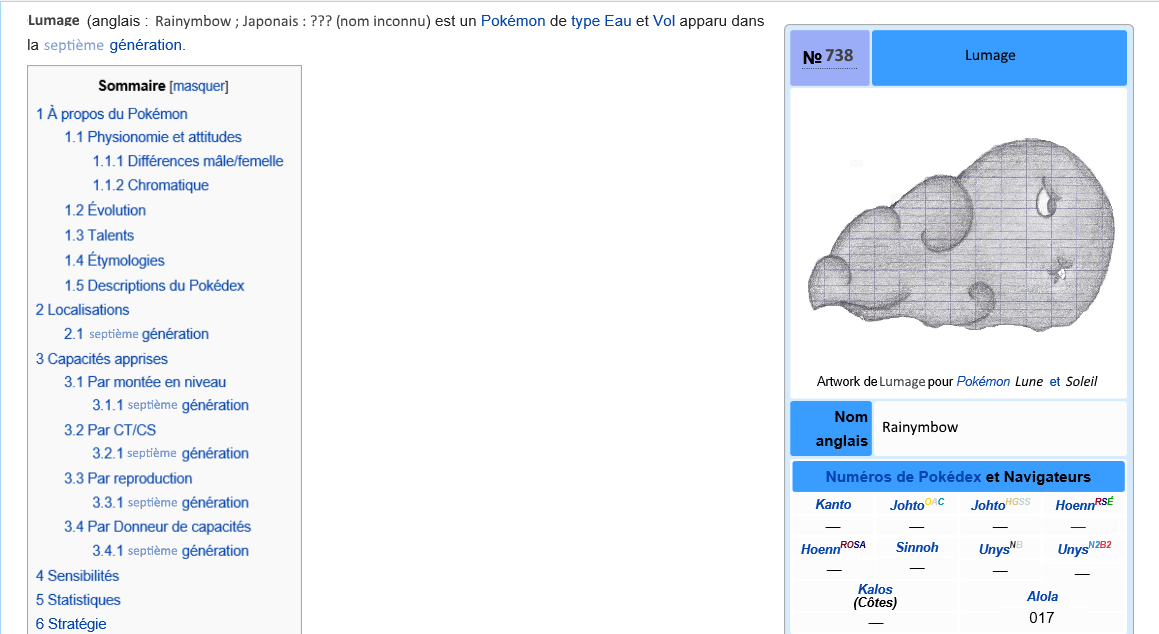Screen dimensions: 1159x634
Task: Open the Unys N2B2 Pokédex link
Action: 1084,548
